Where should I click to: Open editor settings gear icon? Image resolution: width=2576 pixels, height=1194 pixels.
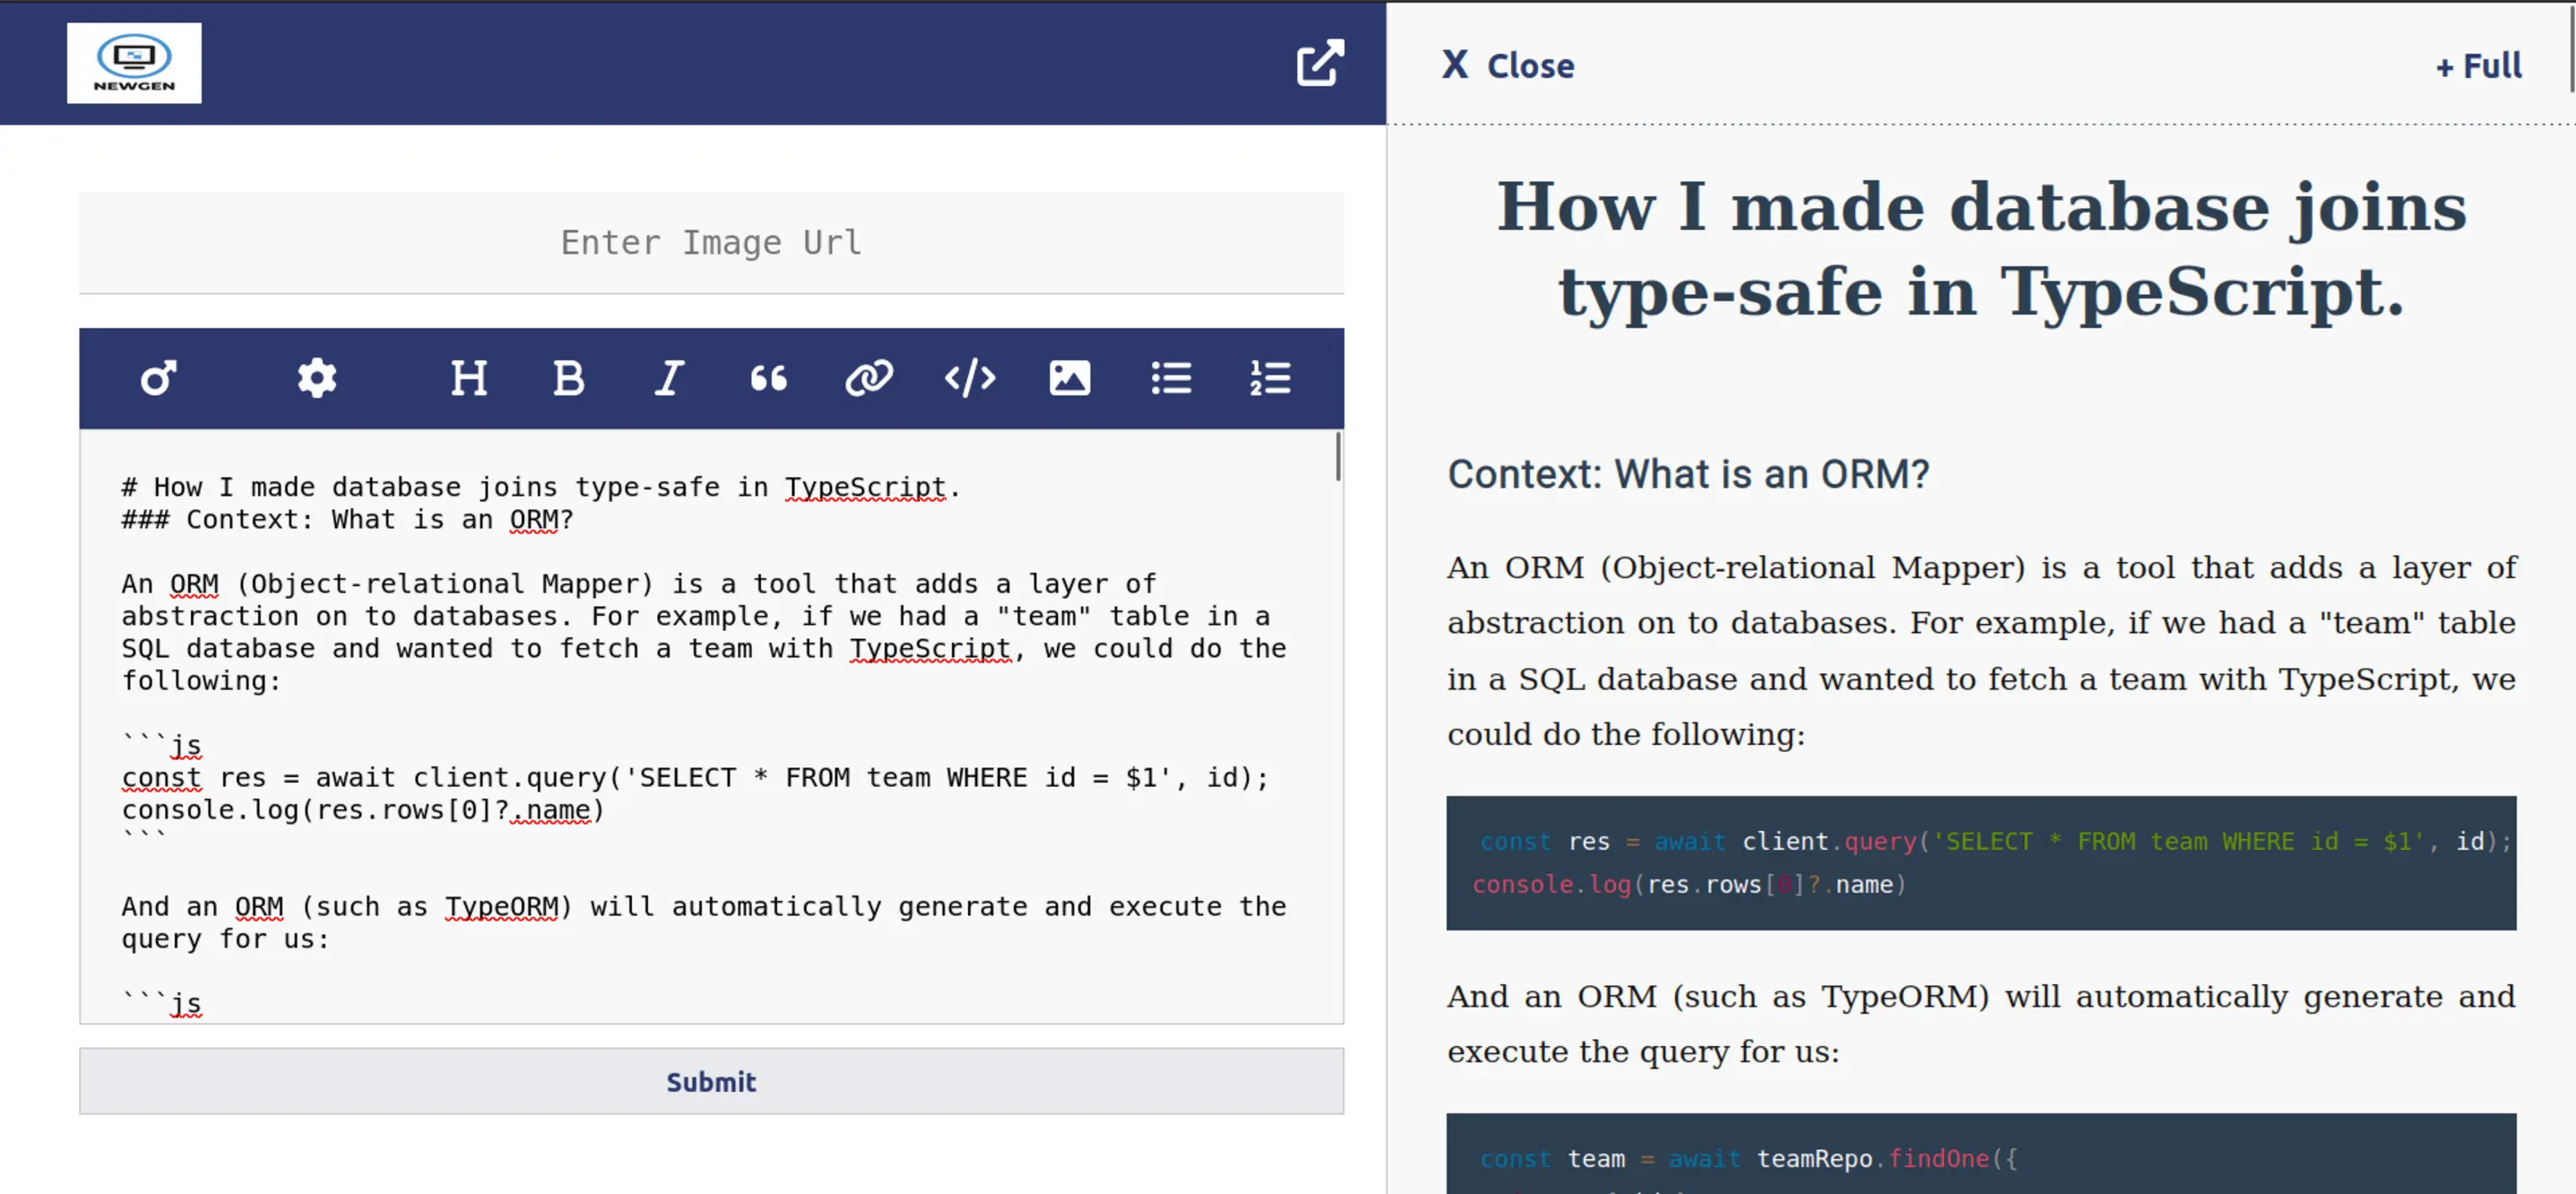click(x=317, y=378)
